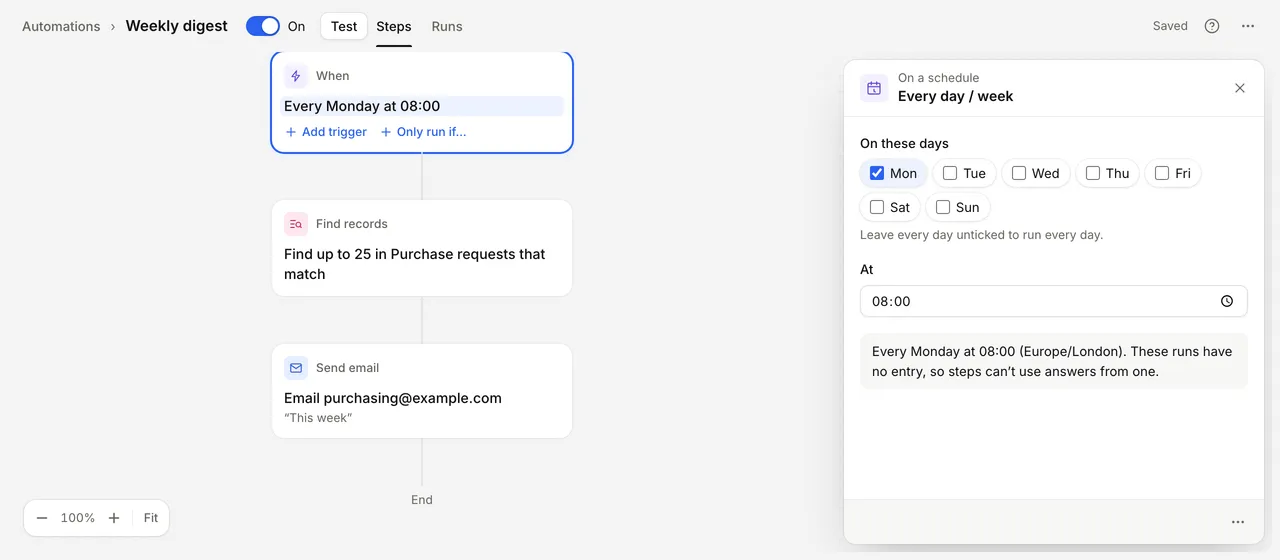Zoom in with the plus button
The height and width of the screenshot is (560, 1280).
click(114, 518)
